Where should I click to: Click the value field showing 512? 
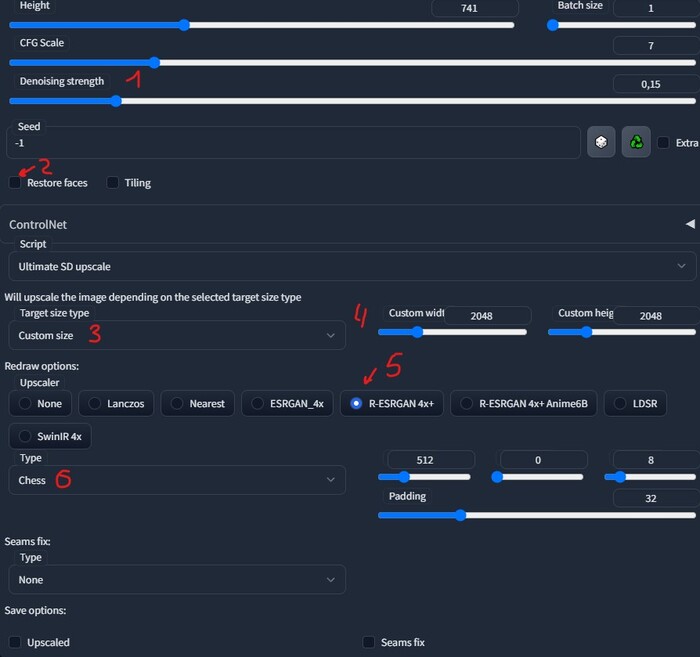431,460
